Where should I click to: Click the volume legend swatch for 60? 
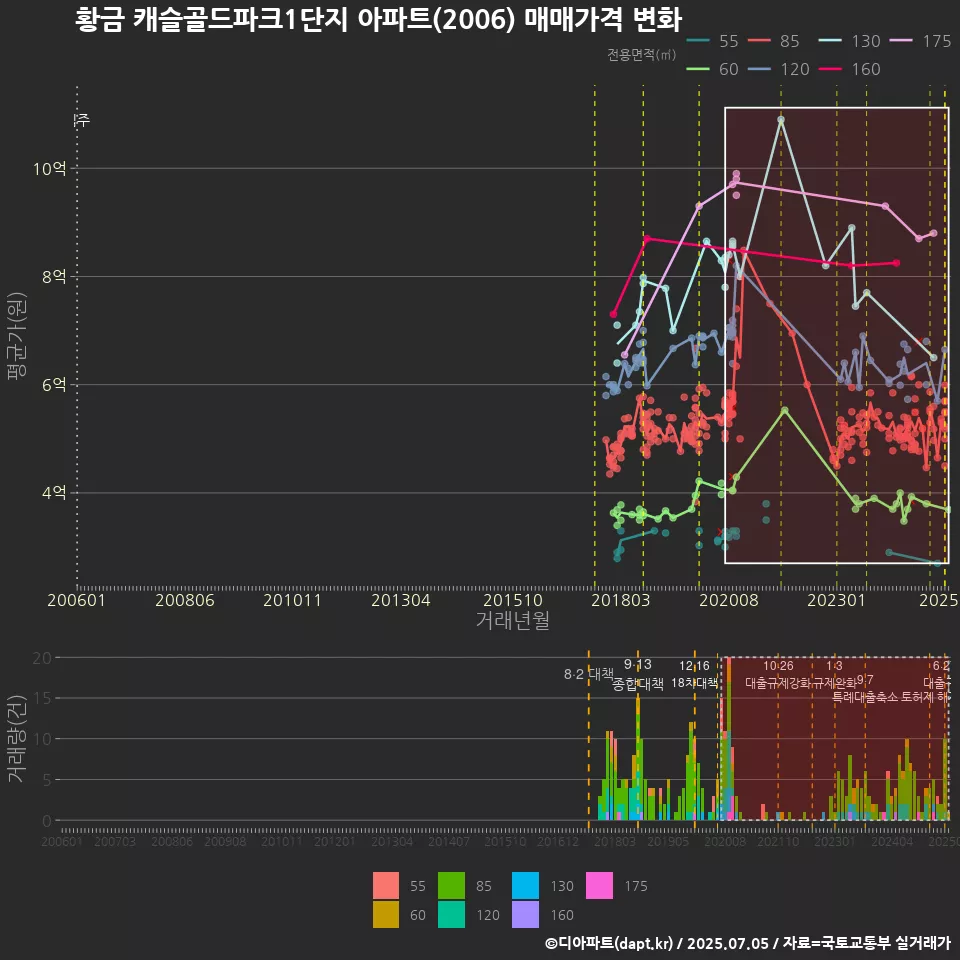386,914
